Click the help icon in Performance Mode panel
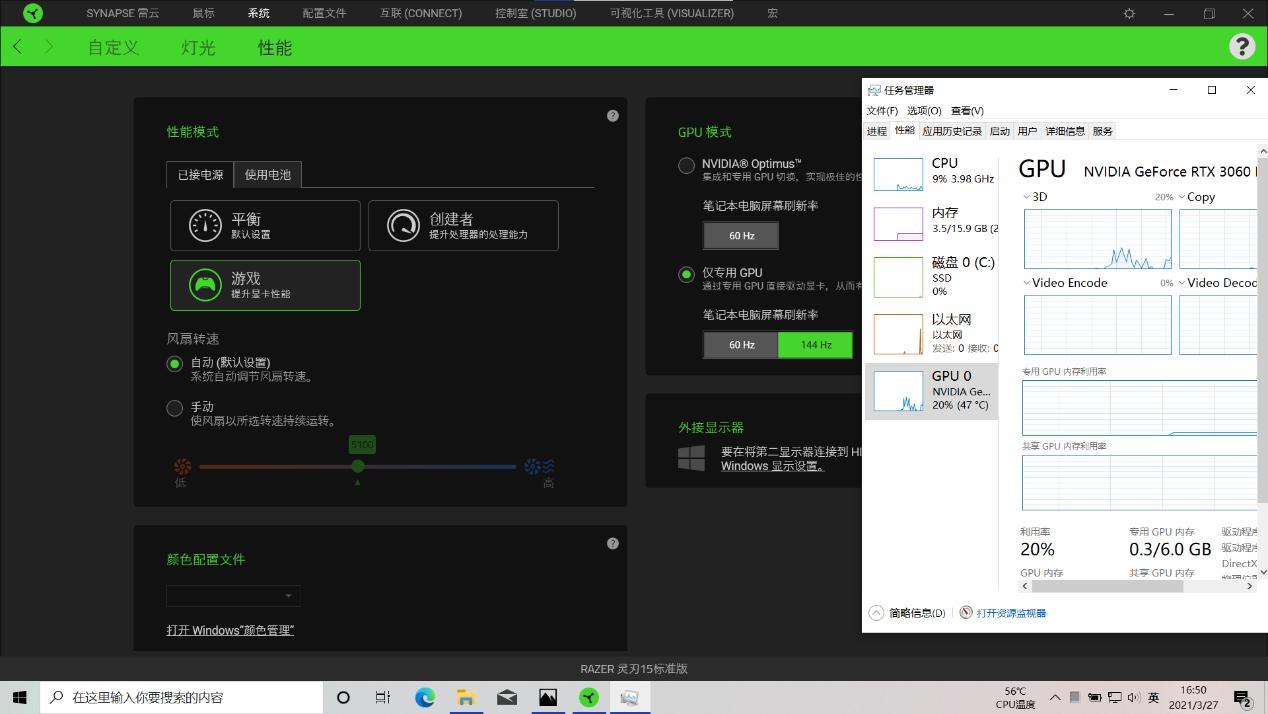Viewport: 1268px width, 714px height. coord(613,116)
